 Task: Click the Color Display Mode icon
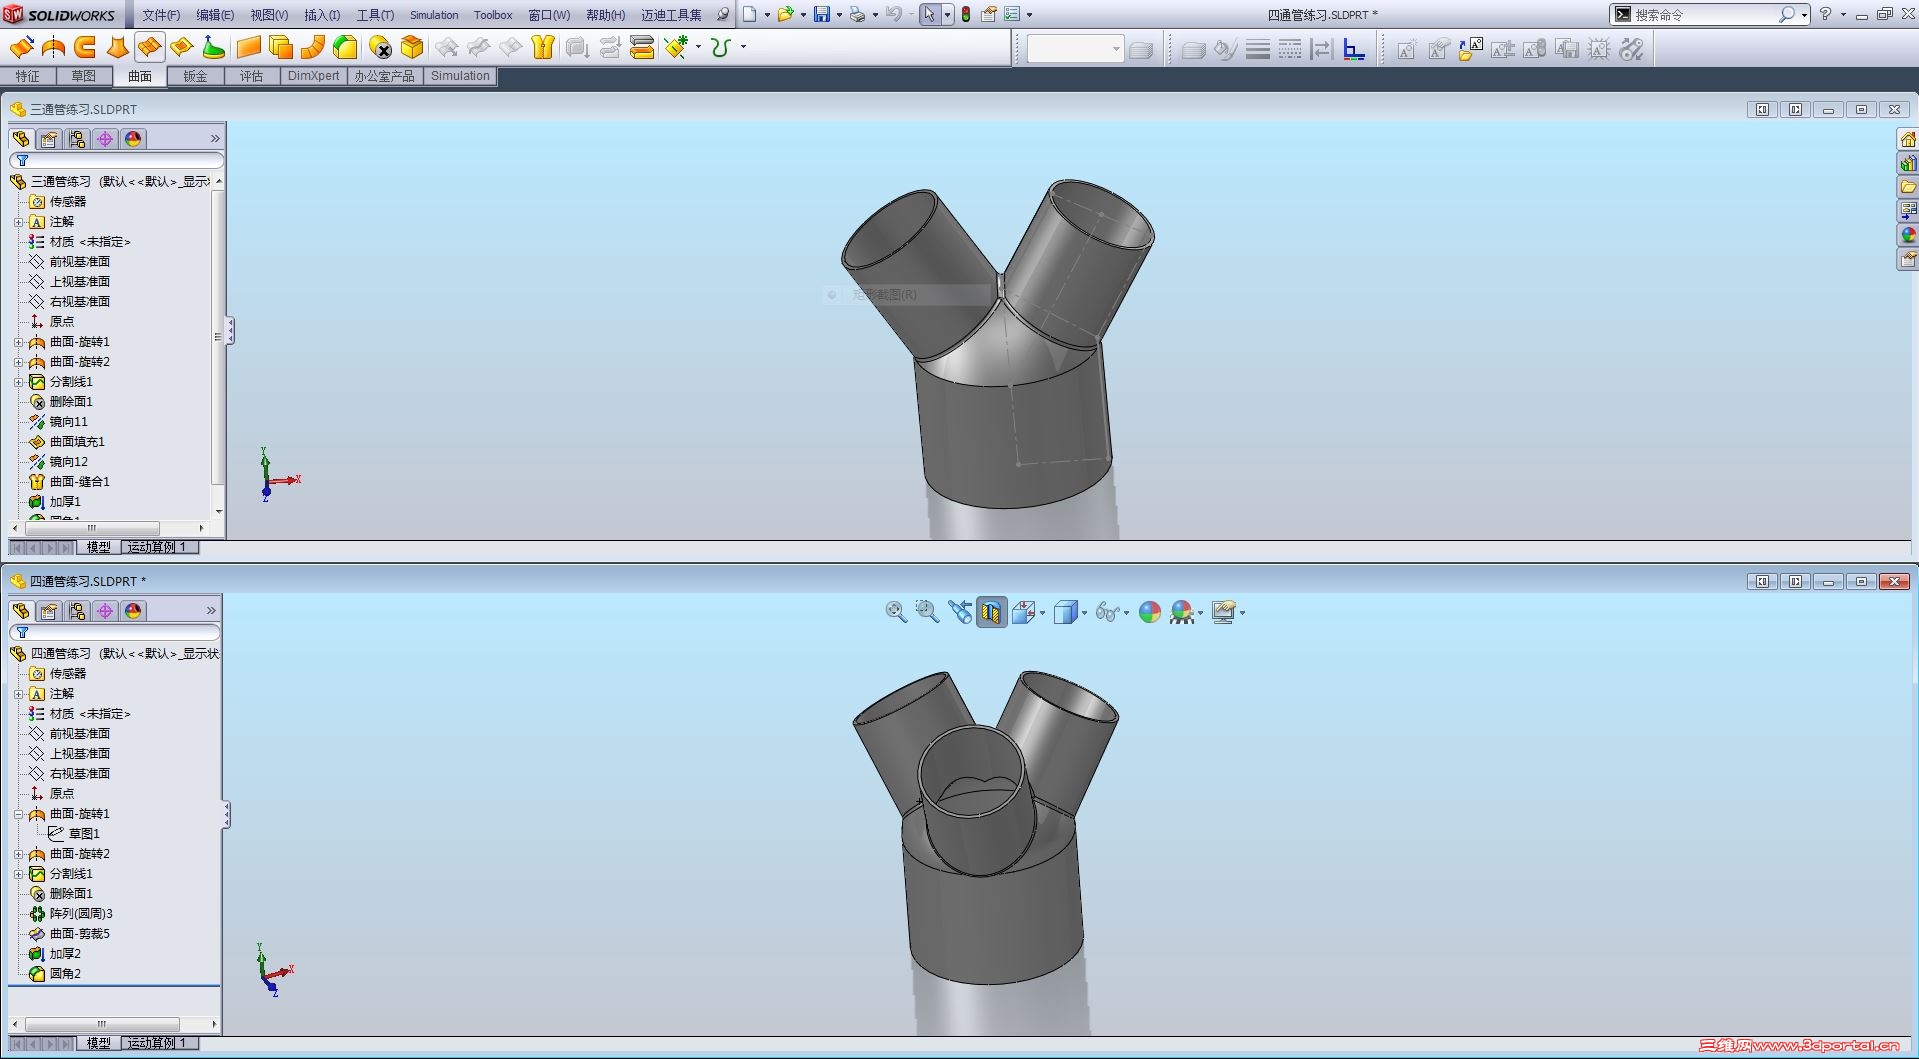[1353, 48]
